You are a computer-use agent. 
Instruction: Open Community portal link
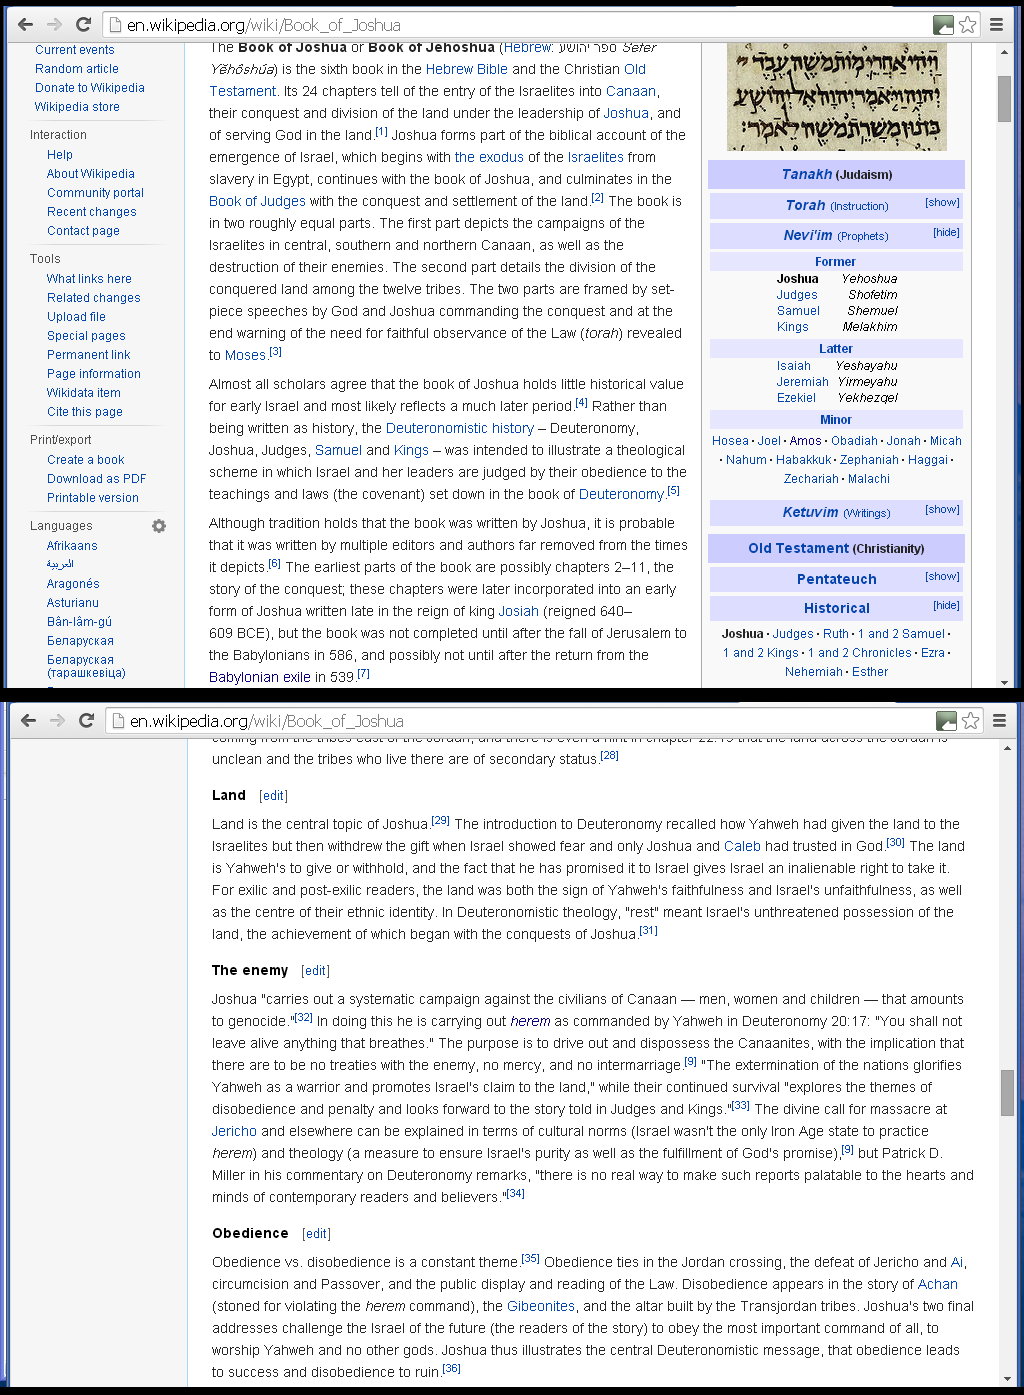95,193
